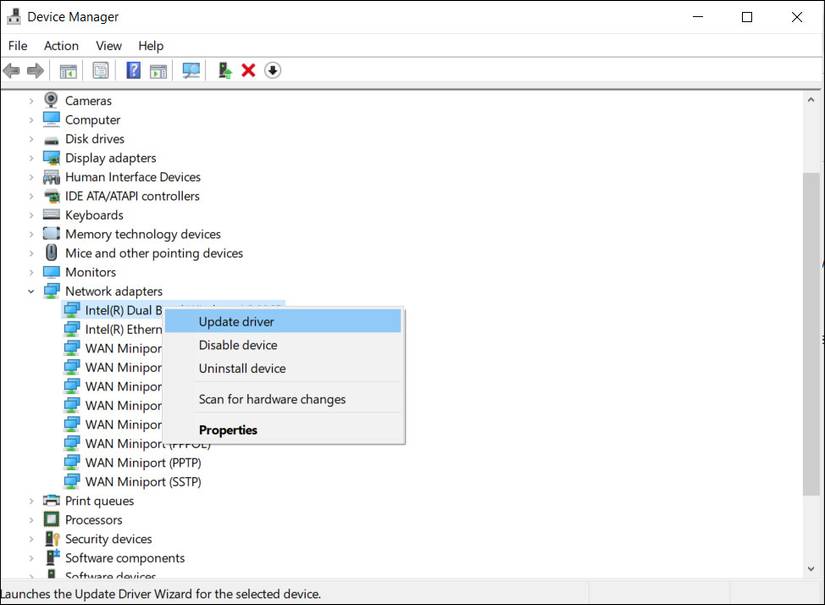Click the IDE ATA/ATAPI controllers icon
Screen dimensions: 825x605
click(x=51, y=196)
